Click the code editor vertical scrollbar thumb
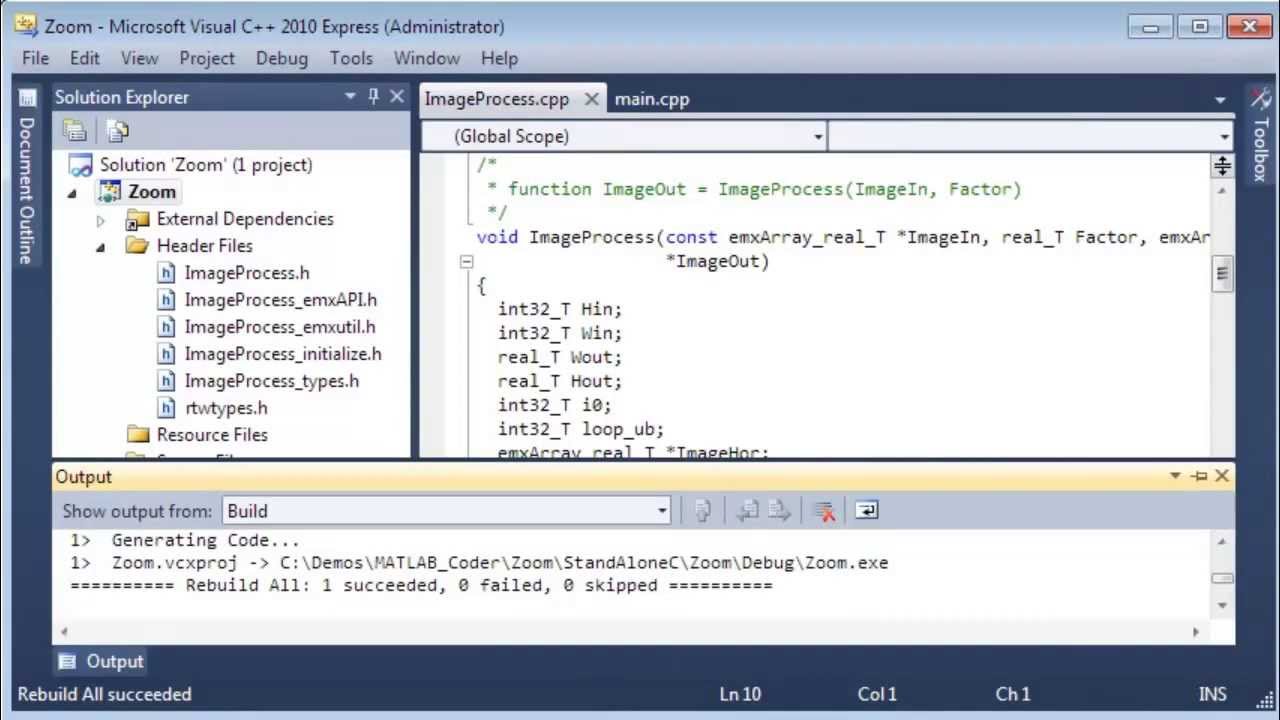The width and height of the screenshot is (1280, 720). [x=1222, y=273]
